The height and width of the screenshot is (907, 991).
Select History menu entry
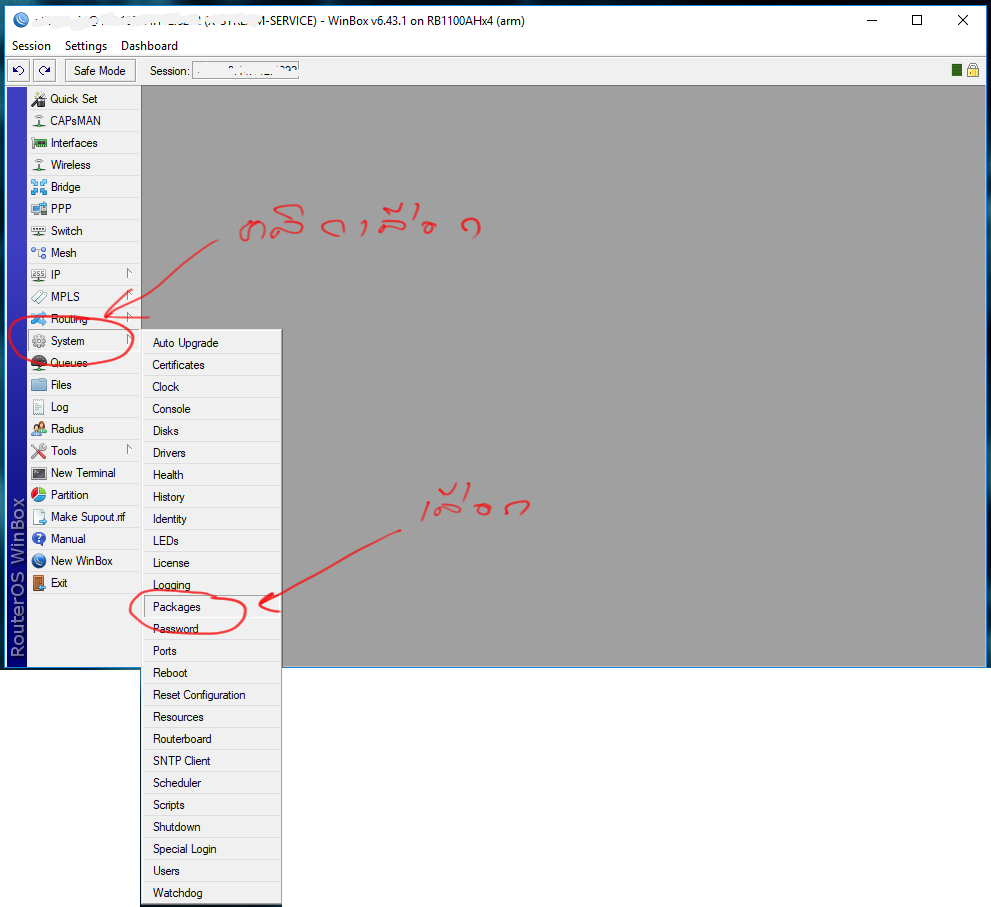click(212, 497)
